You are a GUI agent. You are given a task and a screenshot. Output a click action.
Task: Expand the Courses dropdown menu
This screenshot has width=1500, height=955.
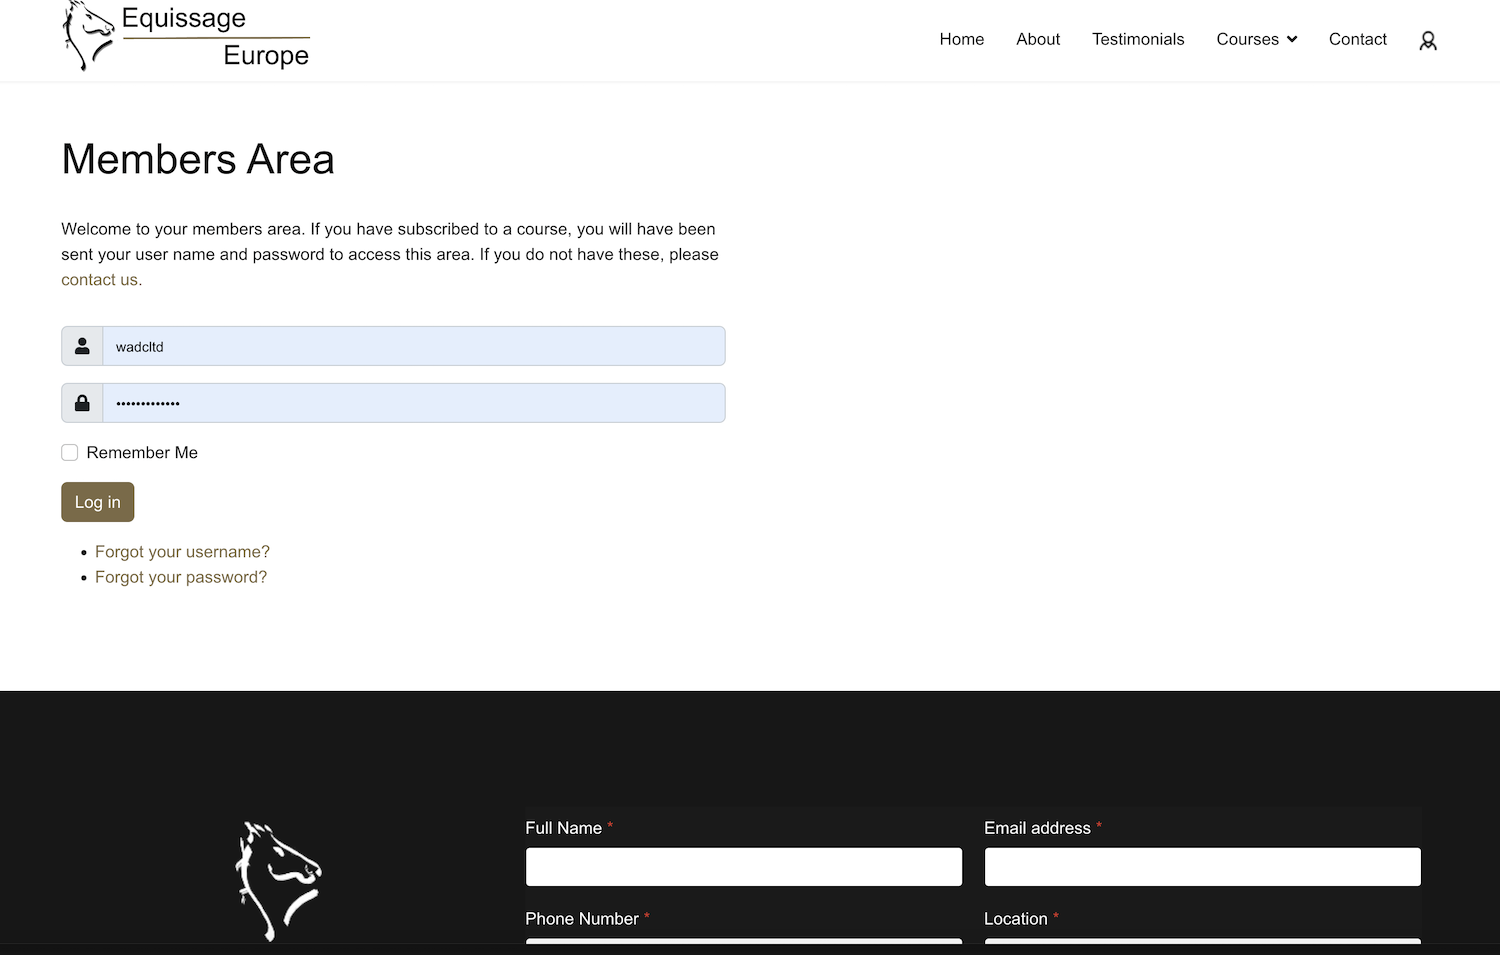pyautogui.click(x=1256, y=39)
